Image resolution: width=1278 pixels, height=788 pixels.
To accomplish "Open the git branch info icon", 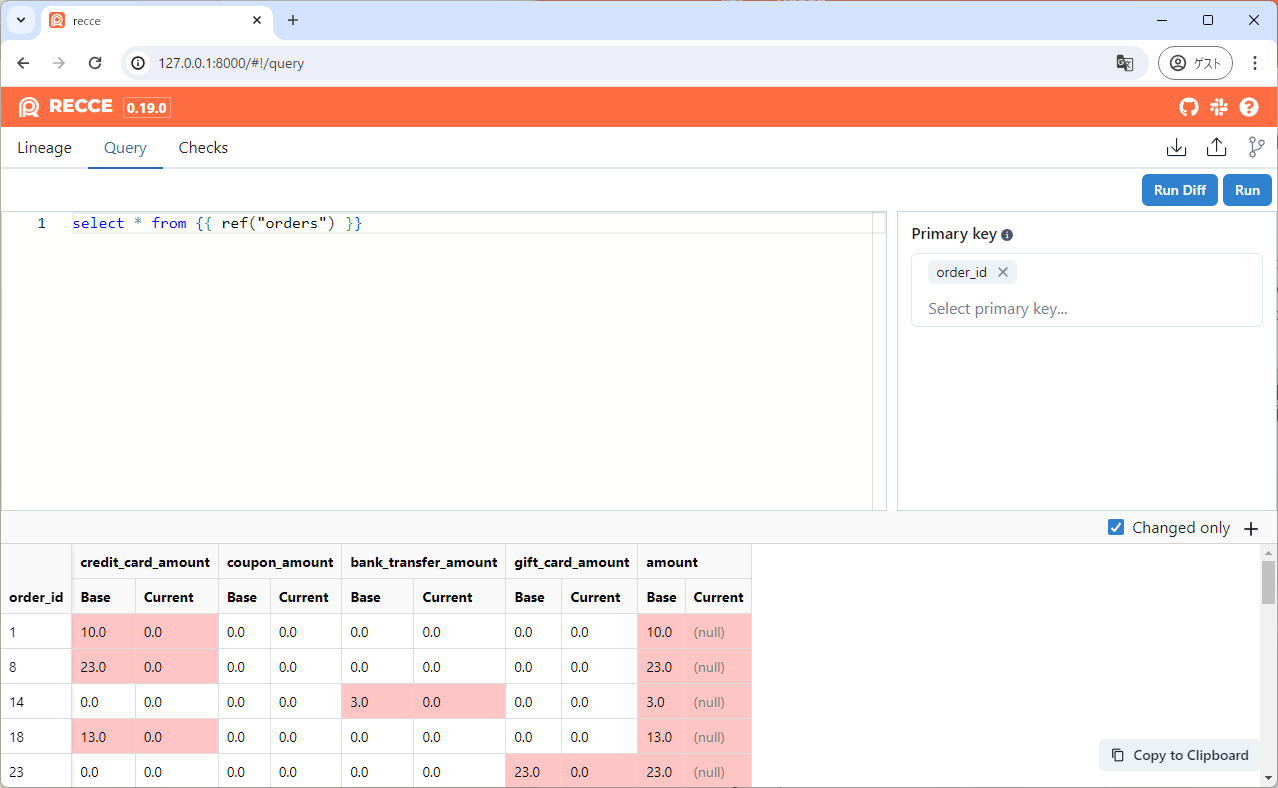I will click(x=1256, y=148).
